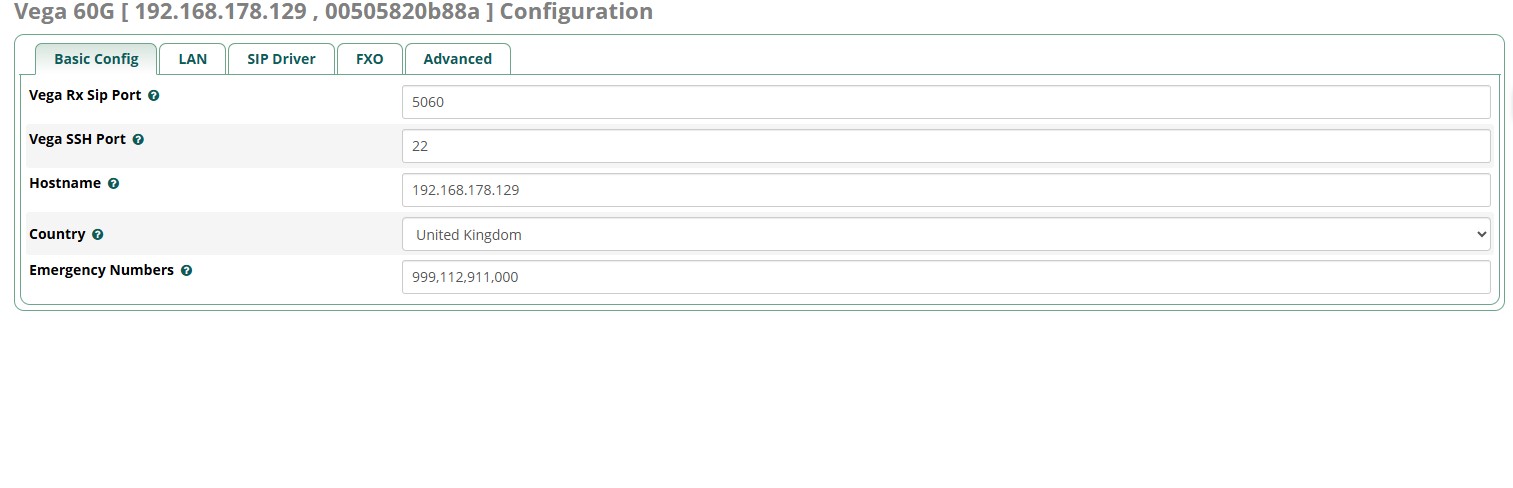Select the FXO tab
The width and height of the screenshot is (1513, 488).
369,59
